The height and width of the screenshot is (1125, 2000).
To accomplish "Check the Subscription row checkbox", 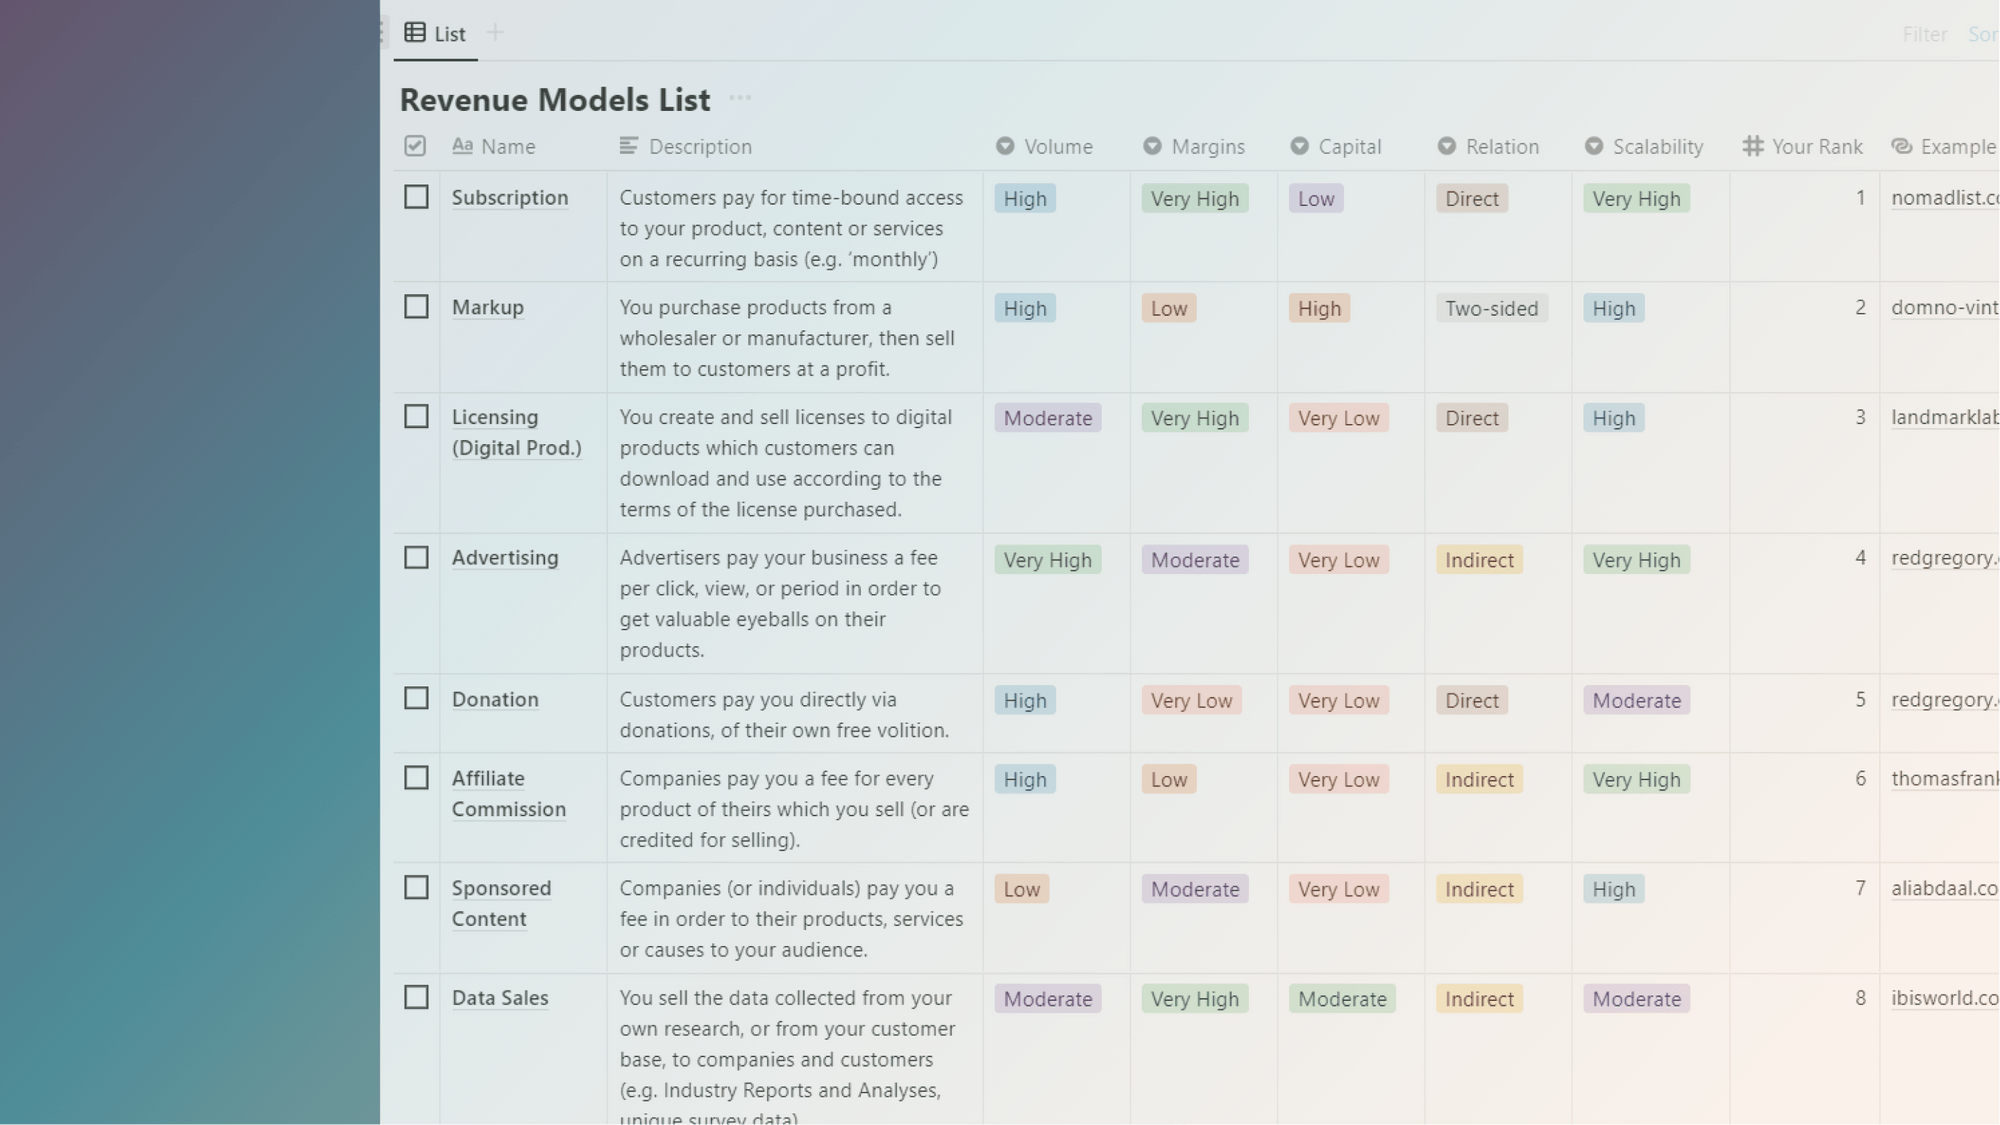I will [x=416, y=197].
